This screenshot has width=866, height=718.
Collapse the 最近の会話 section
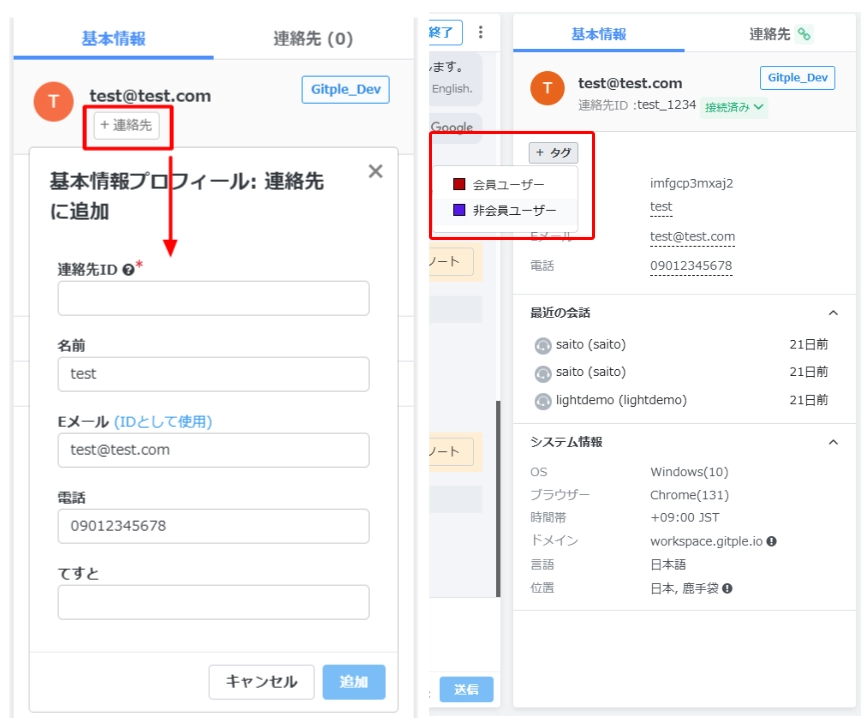[833, 313]
